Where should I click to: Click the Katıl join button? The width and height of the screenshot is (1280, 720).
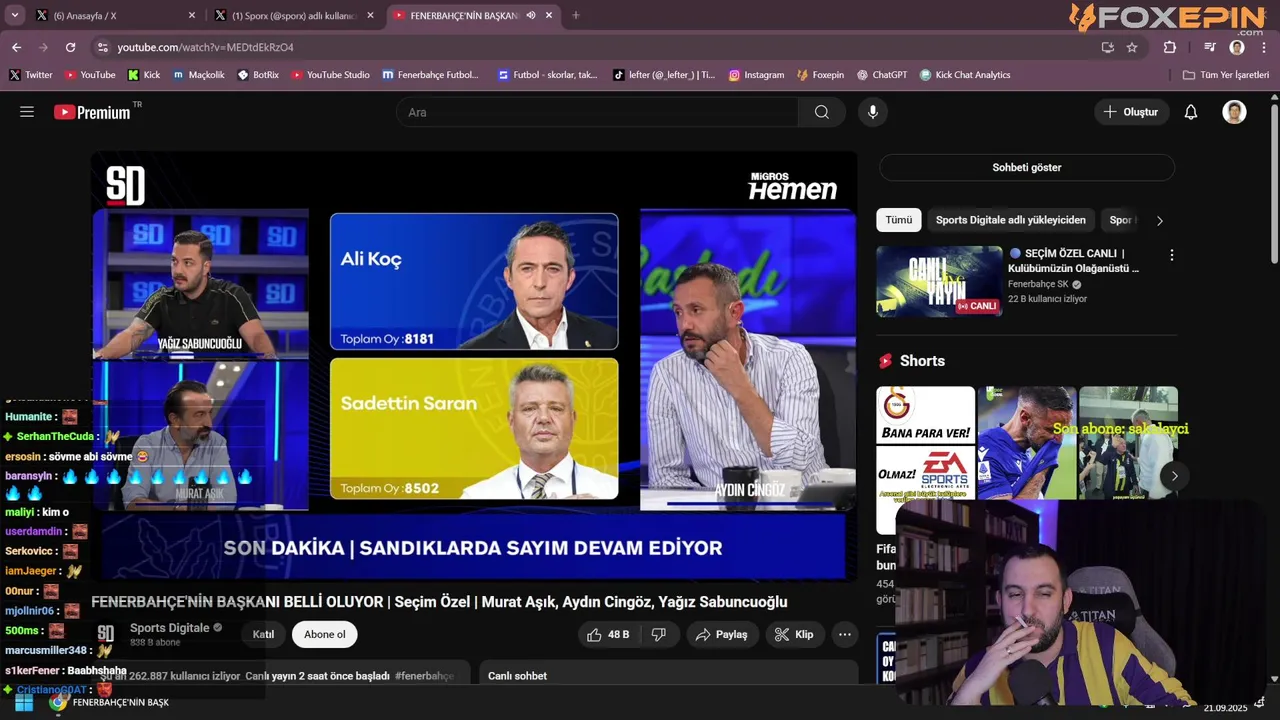(263, 635)
